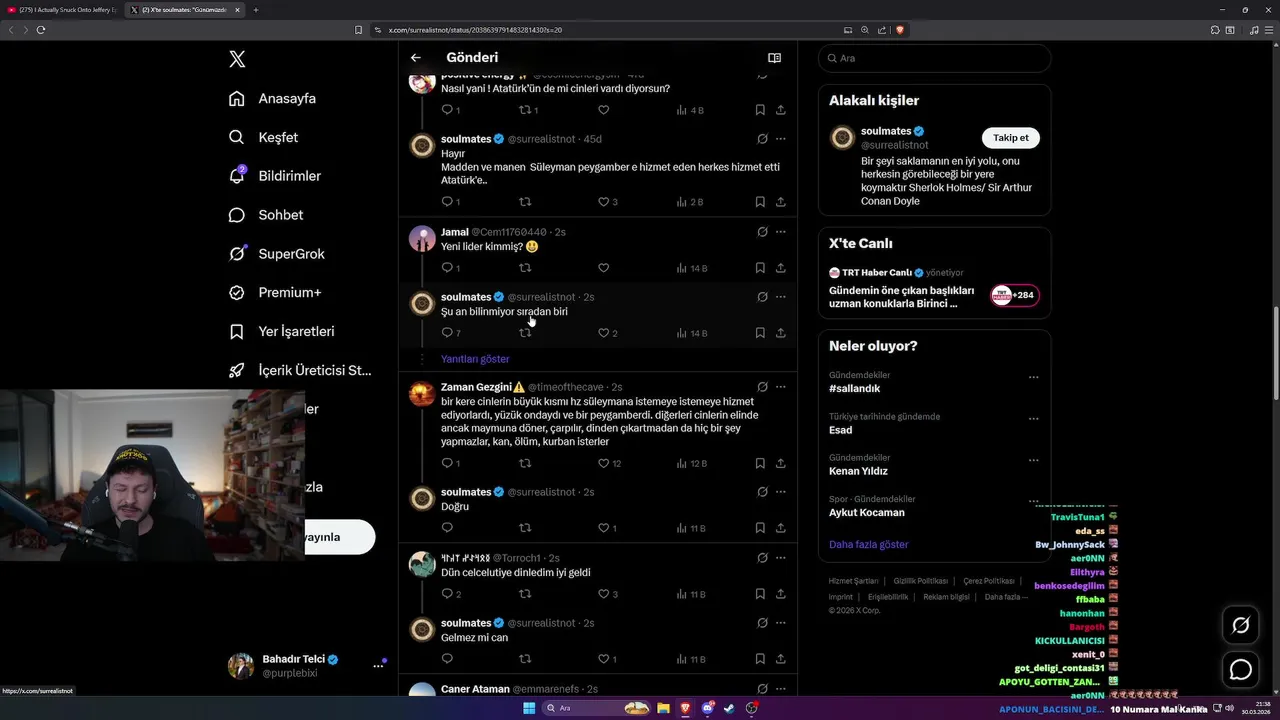Click the browser address bar URL
1280x720 pixels.
pyautogui.click(x=475, y=30)
